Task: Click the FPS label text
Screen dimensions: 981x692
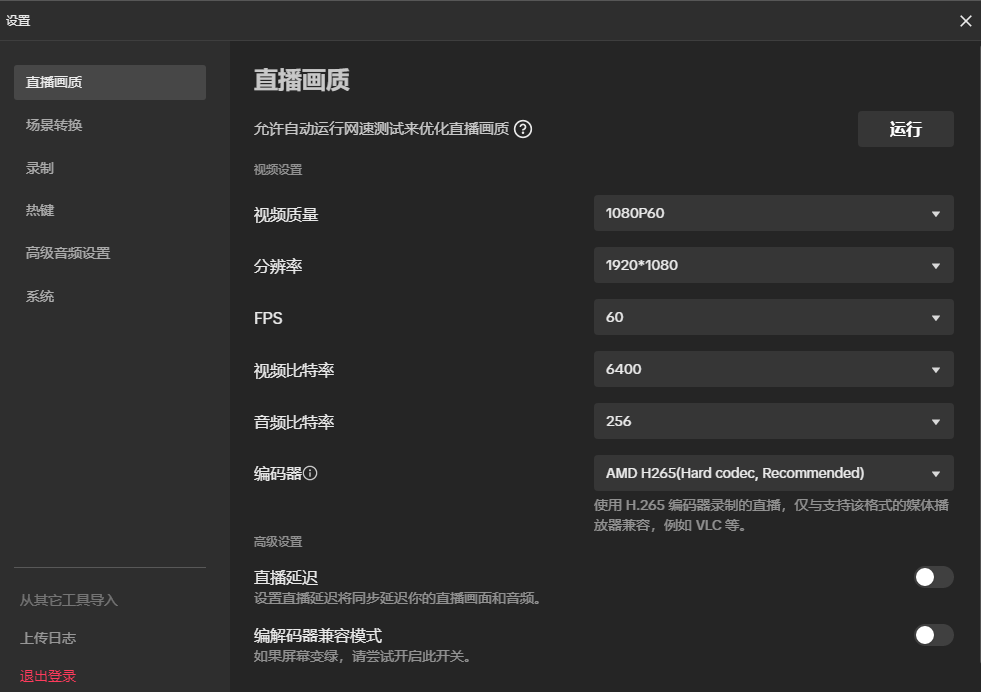Action: [268, 318]
